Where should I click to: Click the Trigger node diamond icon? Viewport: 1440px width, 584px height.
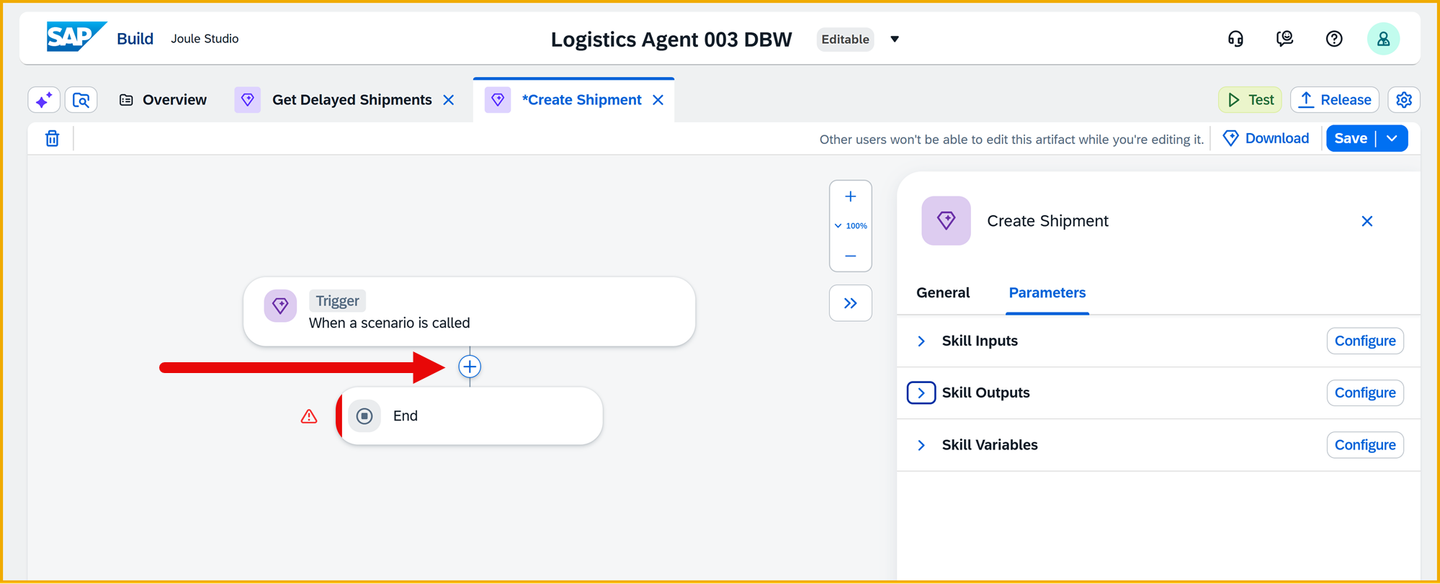[280, 305]
